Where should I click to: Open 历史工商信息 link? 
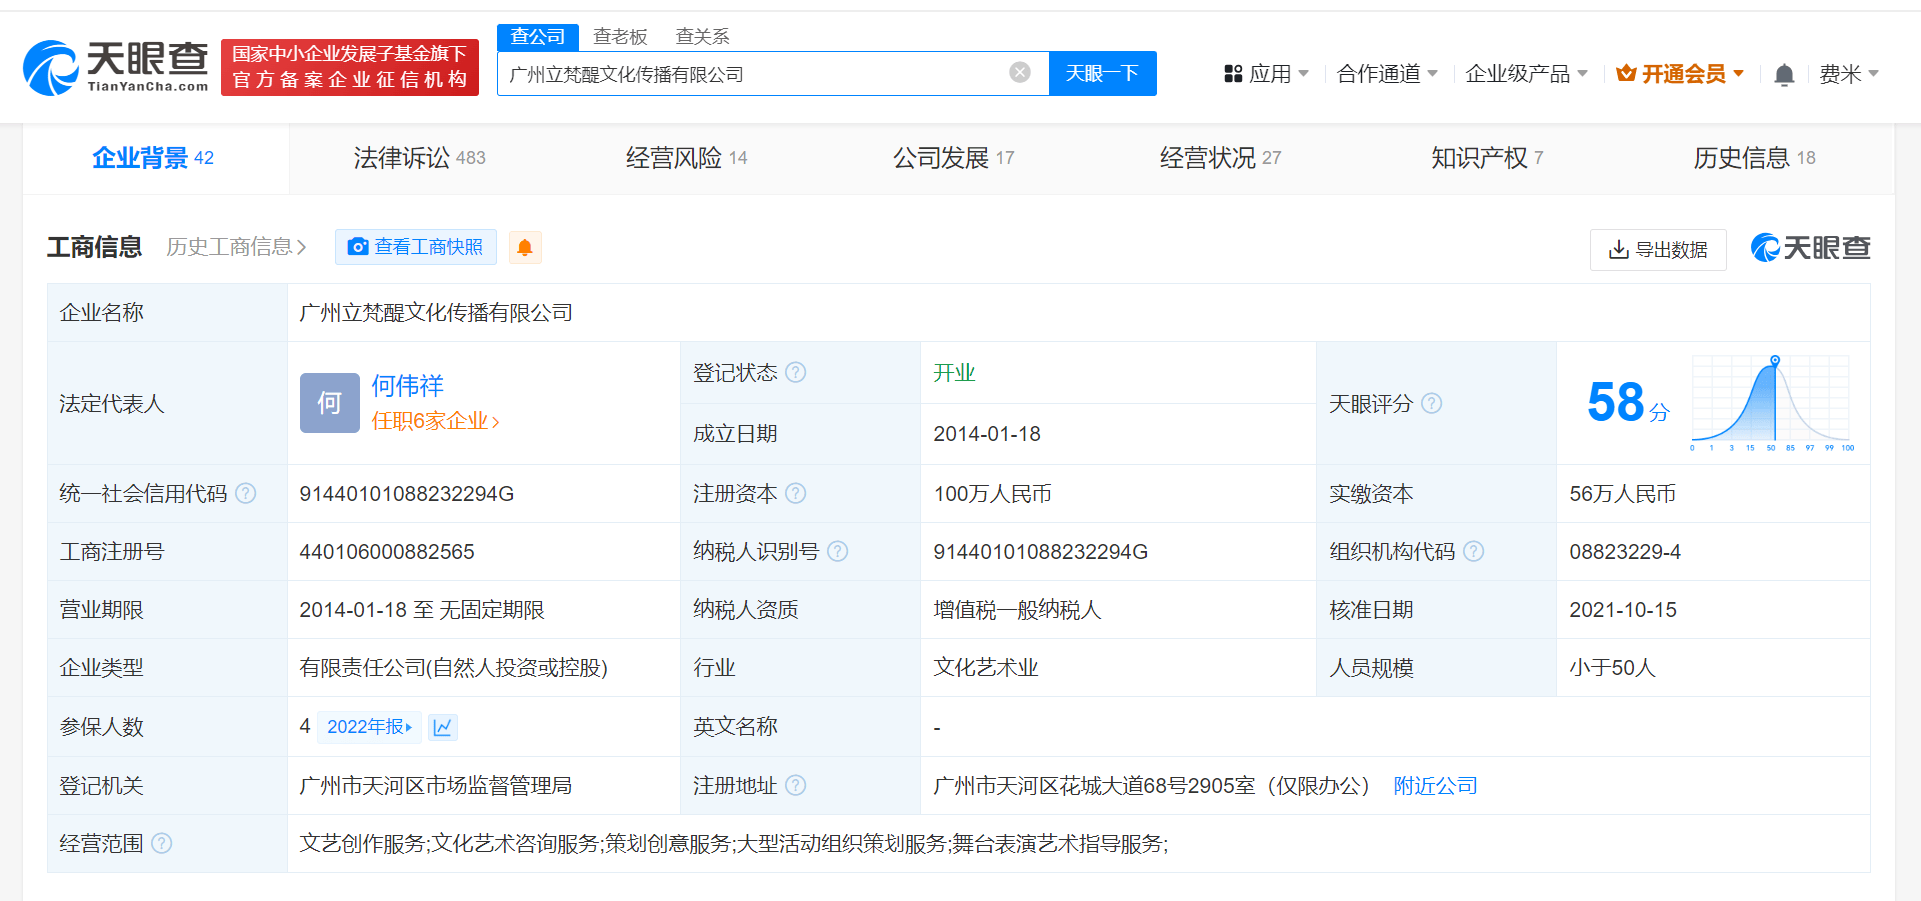click(x=236, y=247)
